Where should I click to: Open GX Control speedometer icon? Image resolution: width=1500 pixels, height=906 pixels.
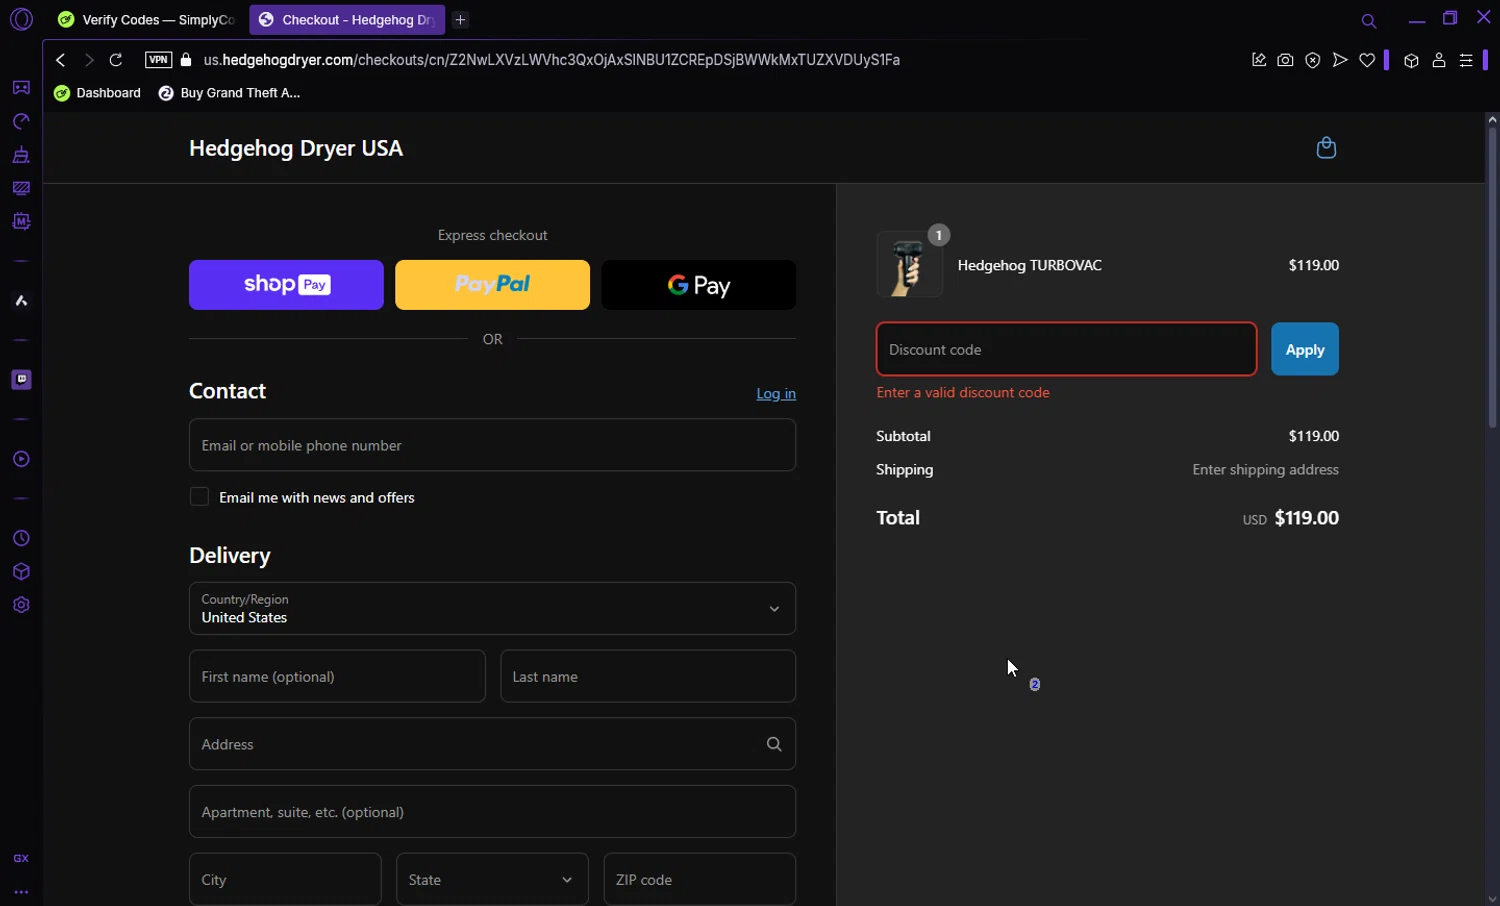click(x=21, y=121)
